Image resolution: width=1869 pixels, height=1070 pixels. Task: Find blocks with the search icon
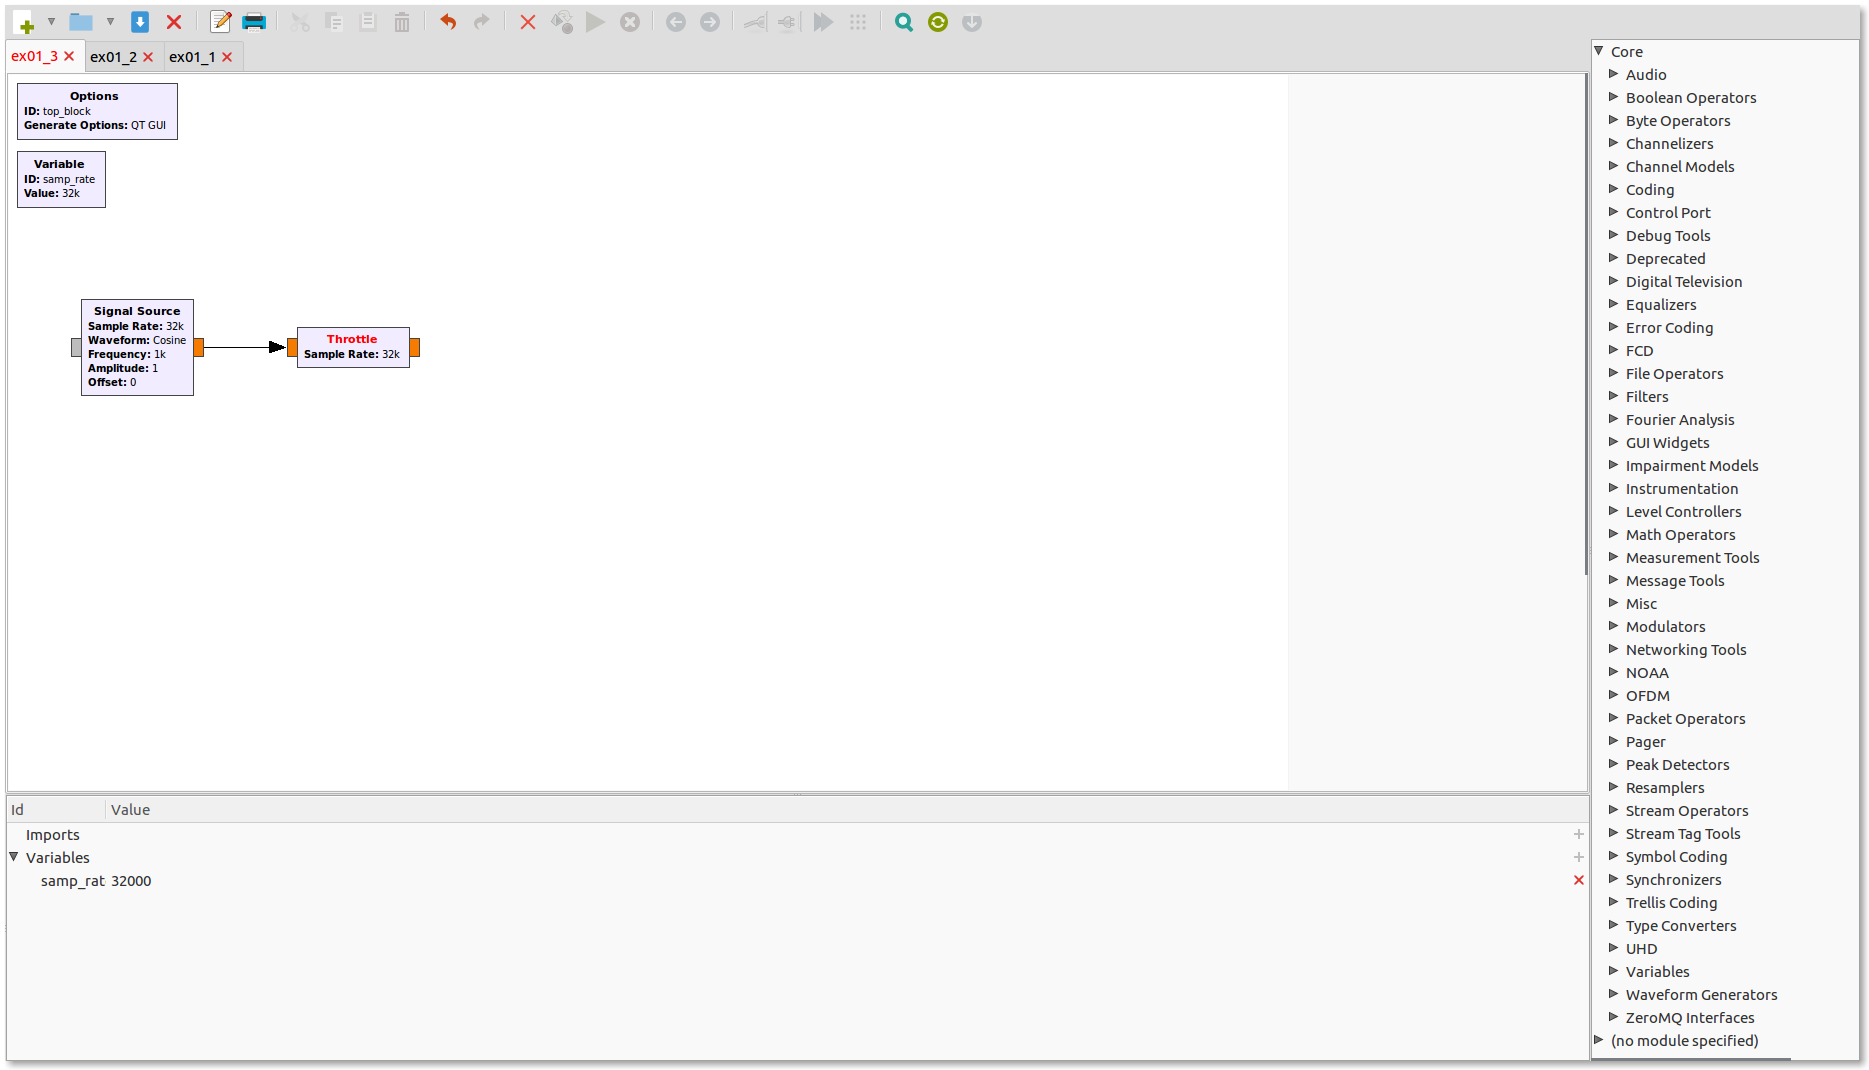click(x=904, y=22)
